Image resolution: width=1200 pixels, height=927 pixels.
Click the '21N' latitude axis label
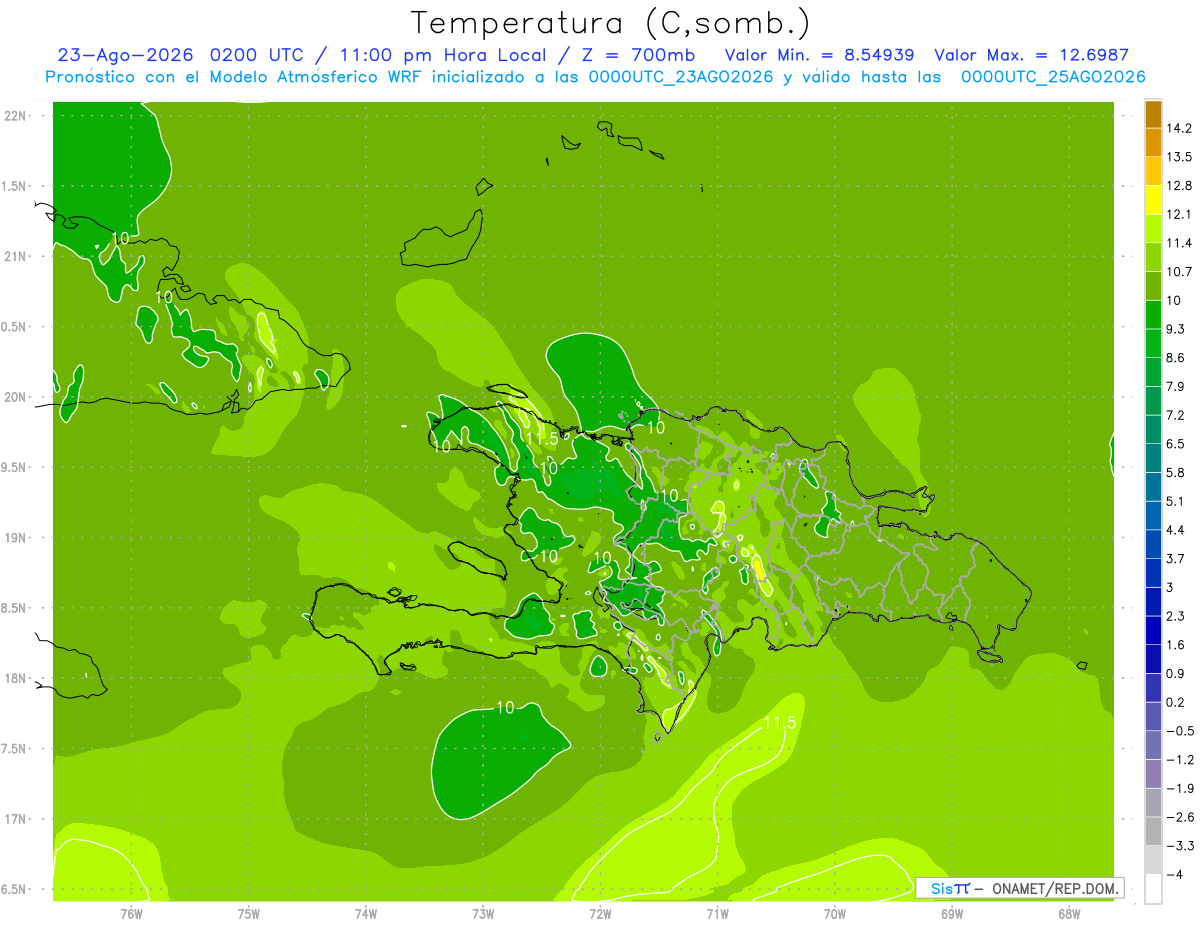point(15,256)
